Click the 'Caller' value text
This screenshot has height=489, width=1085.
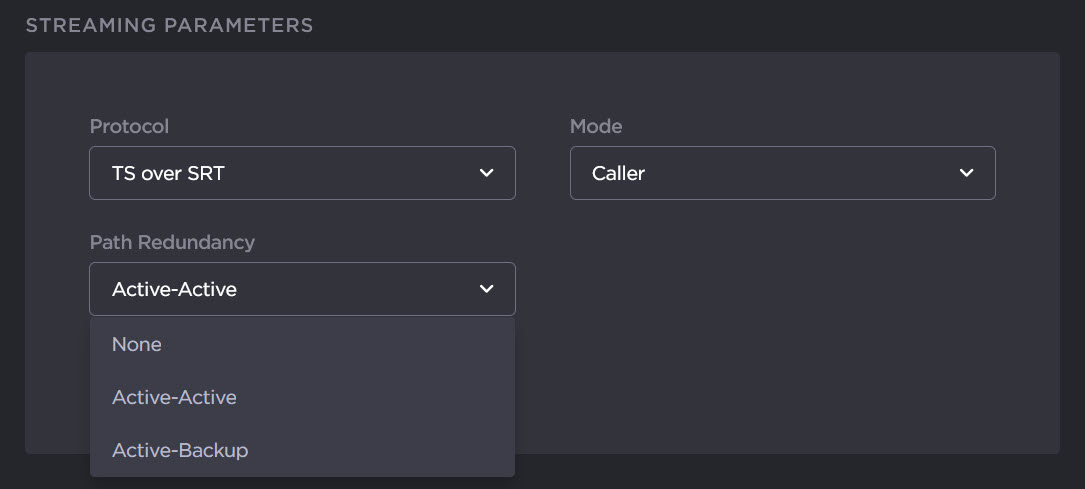pyautogui.click(x=618, y=173)
